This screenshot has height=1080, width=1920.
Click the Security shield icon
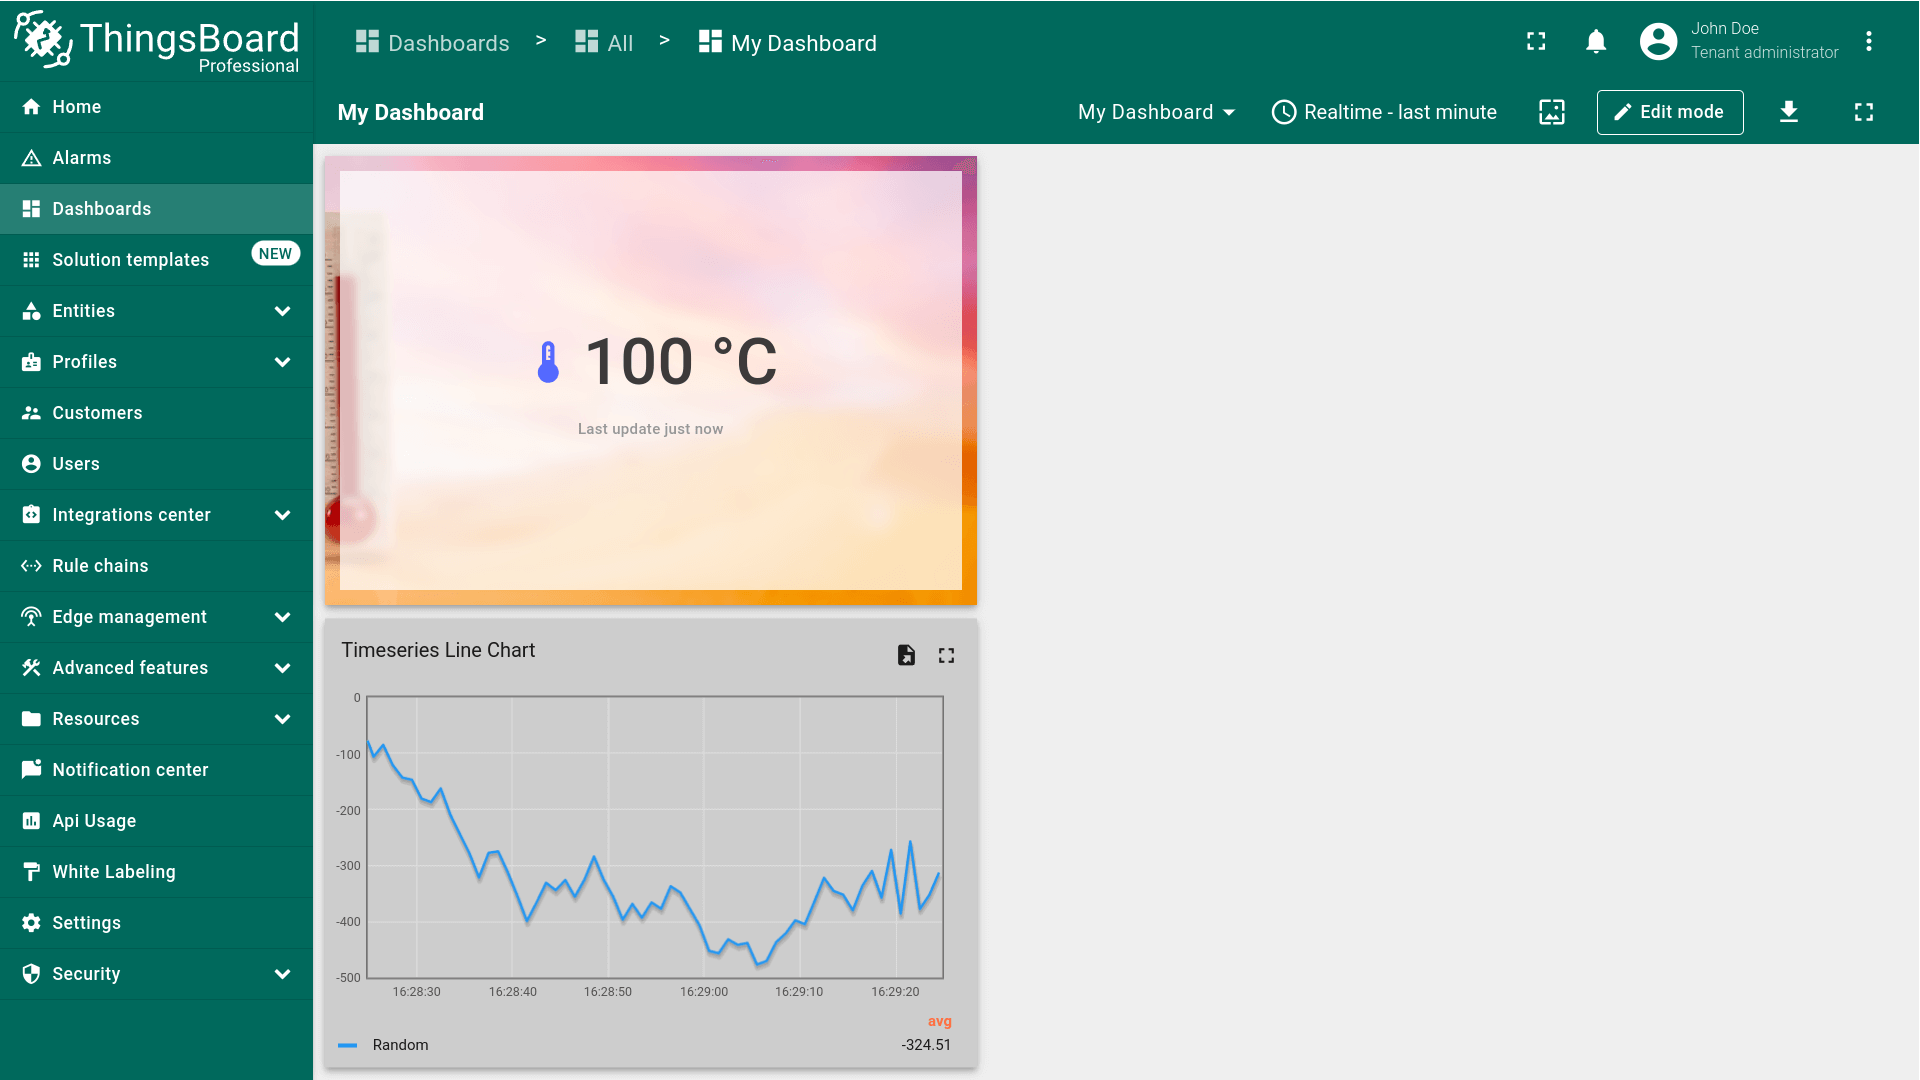point(31,974)
